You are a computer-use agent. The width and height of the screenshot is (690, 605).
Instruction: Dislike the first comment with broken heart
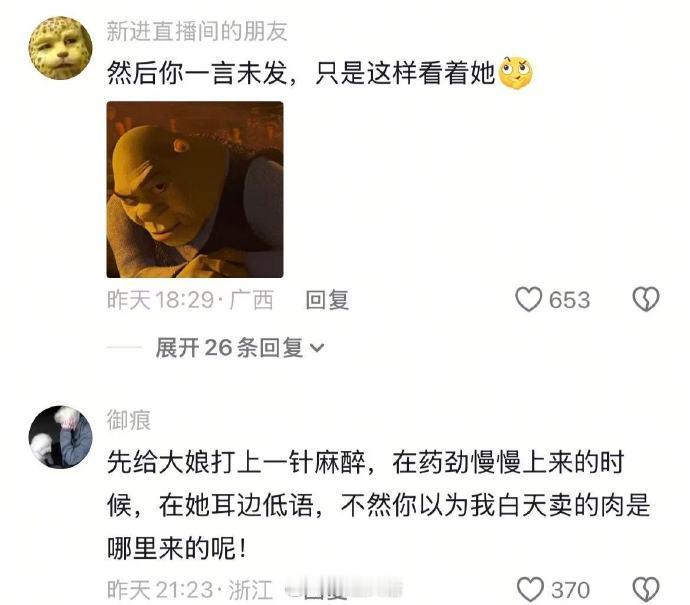click(646, 299)
